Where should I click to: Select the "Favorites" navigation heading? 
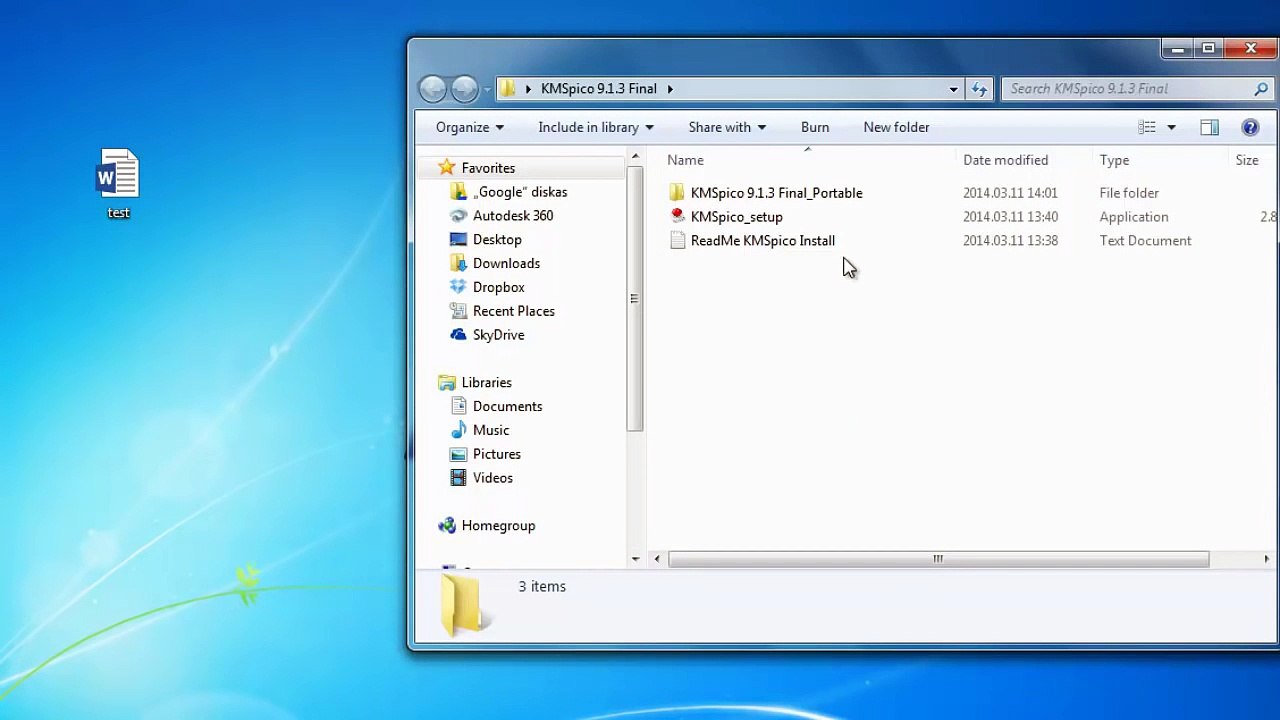point(488,168)
